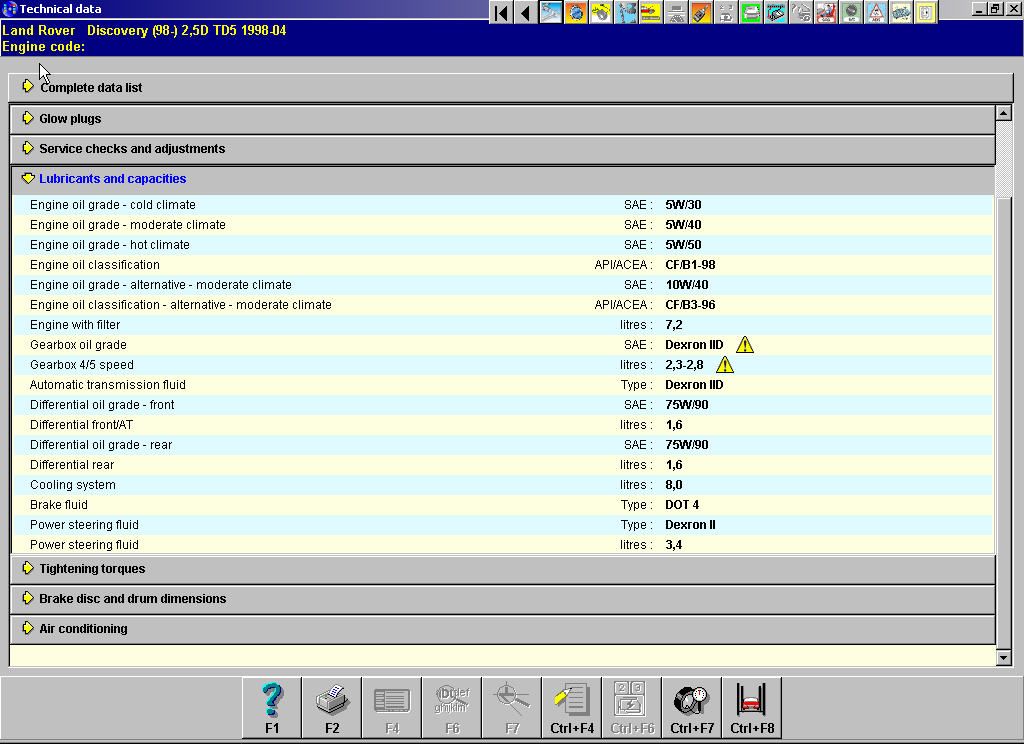Click the 10W/40 alternative oil grade value
Viewport: 1024px width, 744px height.
point(687,285)
